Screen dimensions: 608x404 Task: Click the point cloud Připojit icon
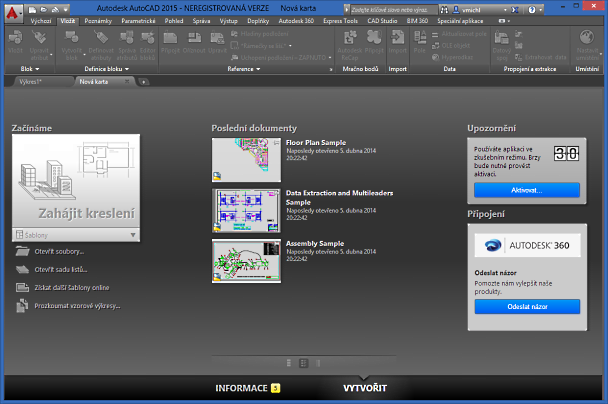pyautogui.click(x=374, y=38)
